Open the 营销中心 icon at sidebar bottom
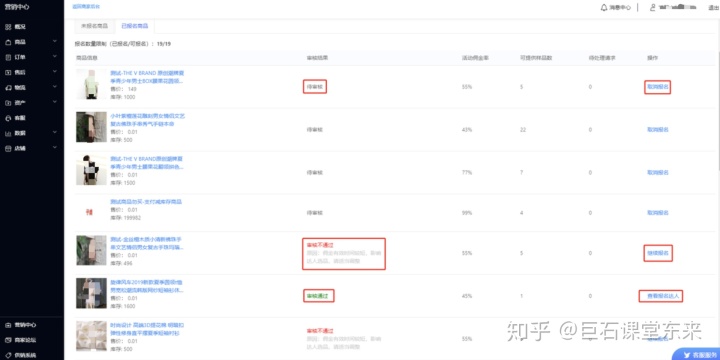Viewport: 720px width, 360px height. pyautogui.click(x=8, y=325)
